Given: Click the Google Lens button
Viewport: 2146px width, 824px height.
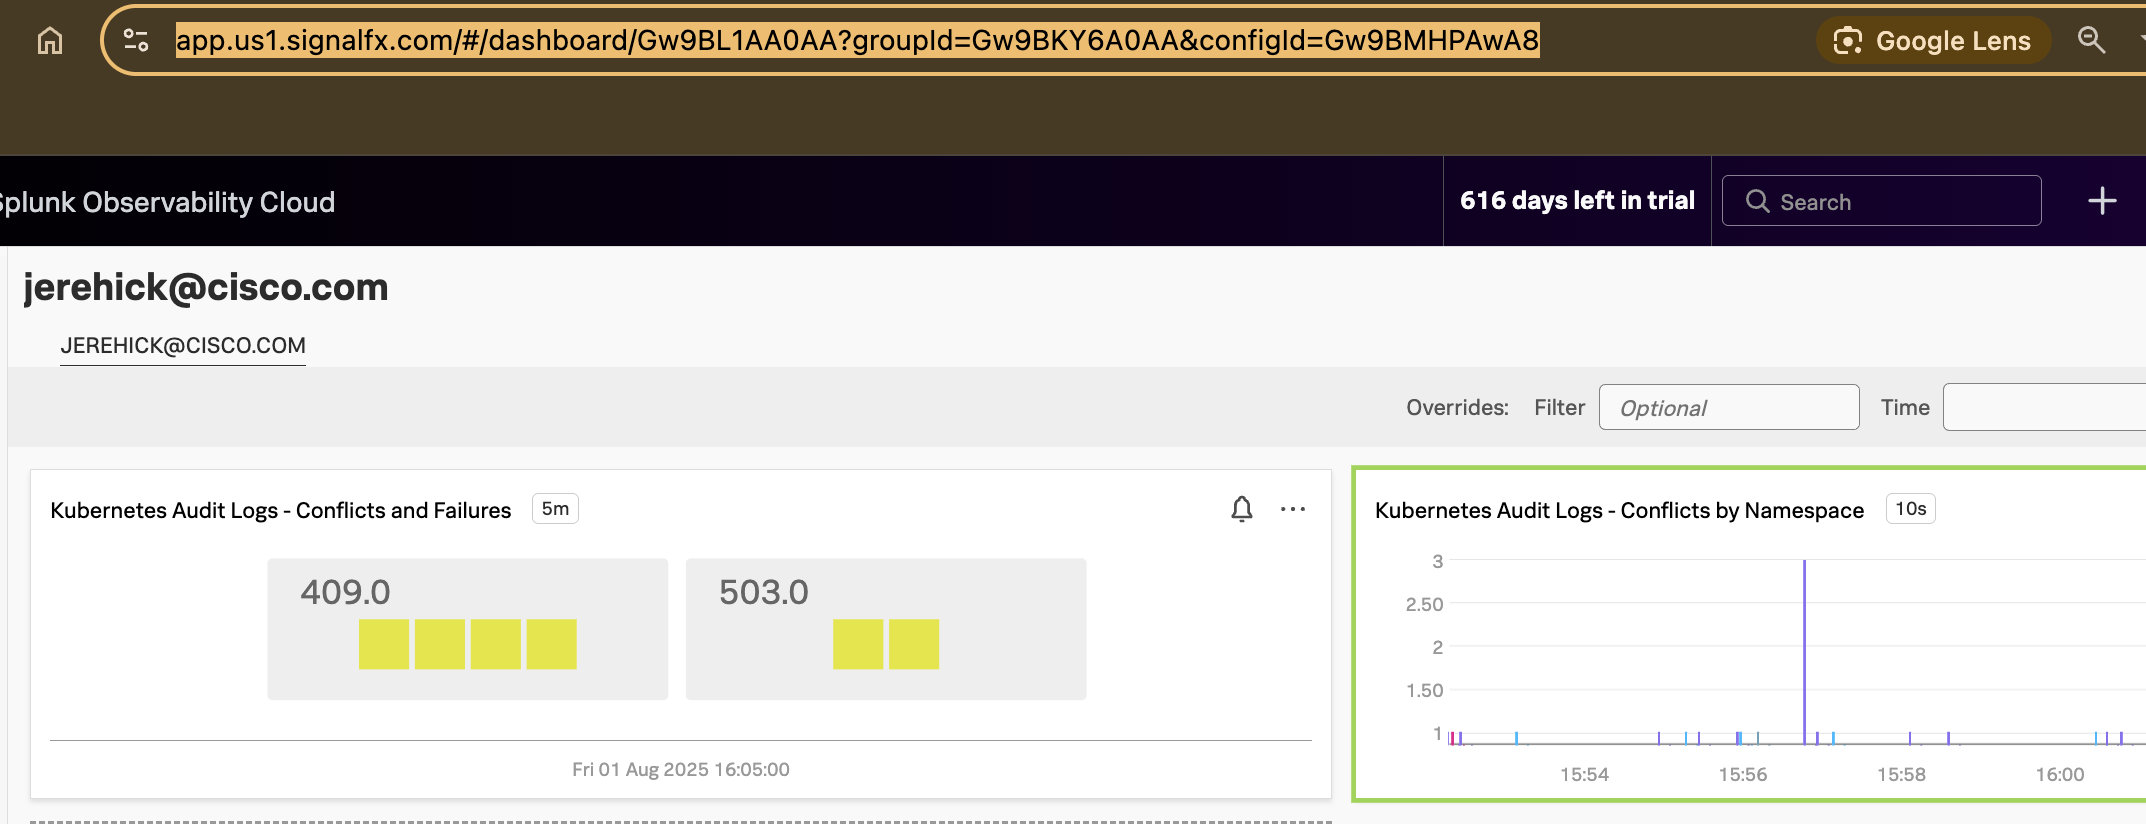Looking at the screenshot, I should coord(1932,41).
